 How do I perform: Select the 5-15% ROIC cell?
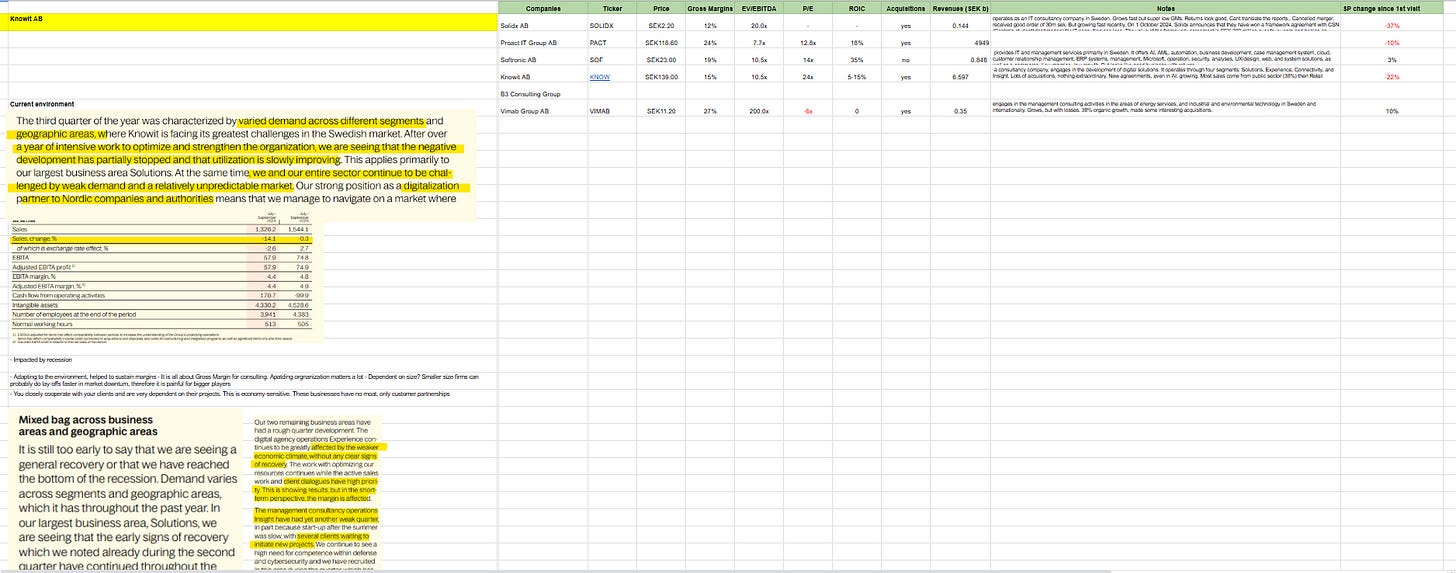coord(857,76)
